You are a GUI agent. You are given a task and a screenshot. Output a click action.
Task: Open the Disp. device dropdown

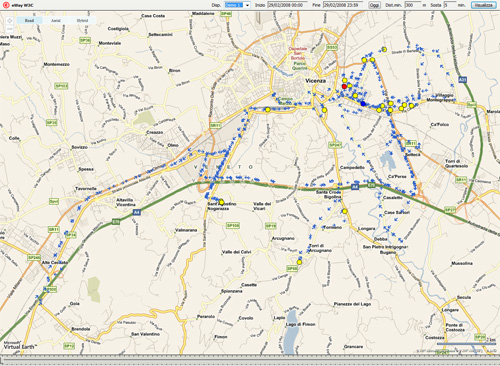point(237,5)
